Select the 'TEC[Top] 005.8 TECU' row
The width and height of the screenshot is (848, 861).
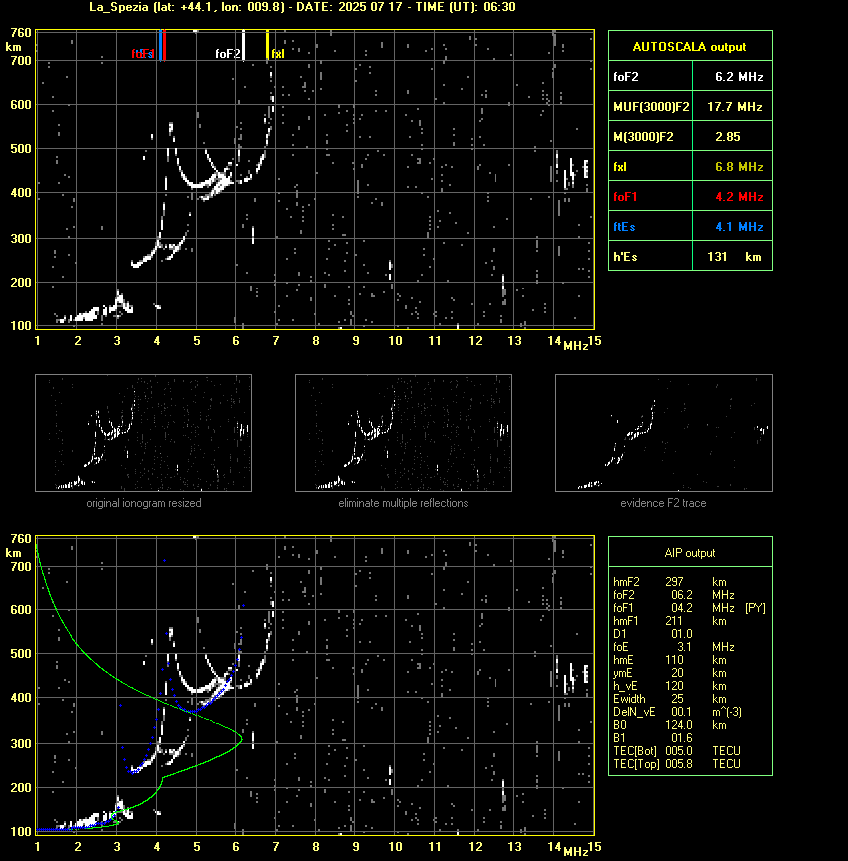(677, 764)
